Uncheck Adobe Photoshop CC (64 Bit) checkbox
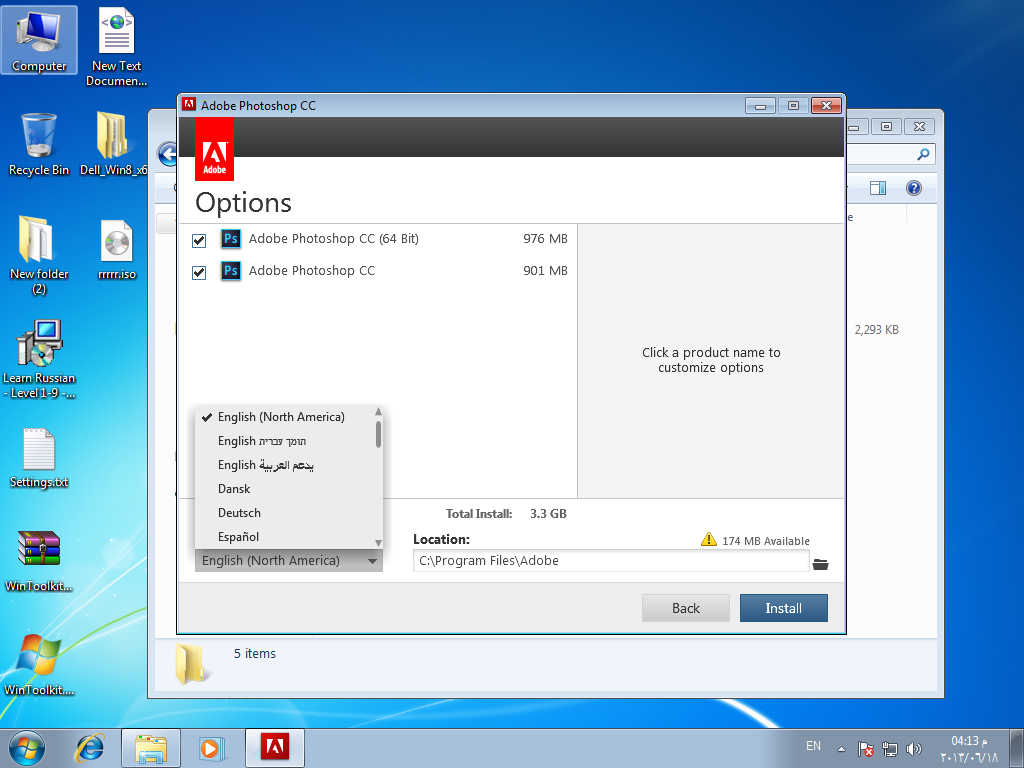Screen dimensions: 1024x768 point(199,240)
